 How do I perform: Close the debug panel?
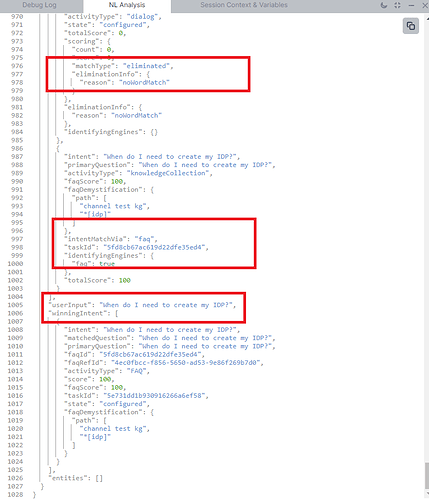coord(425,5)
